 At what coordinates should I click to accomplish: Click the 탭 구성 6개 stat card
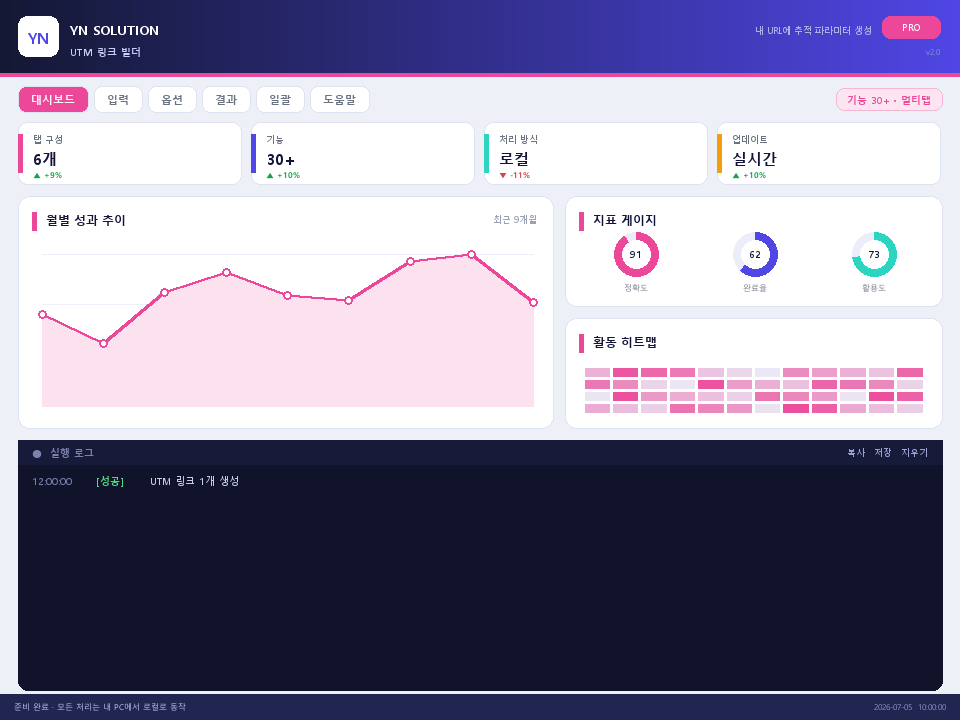click(130, 154)
